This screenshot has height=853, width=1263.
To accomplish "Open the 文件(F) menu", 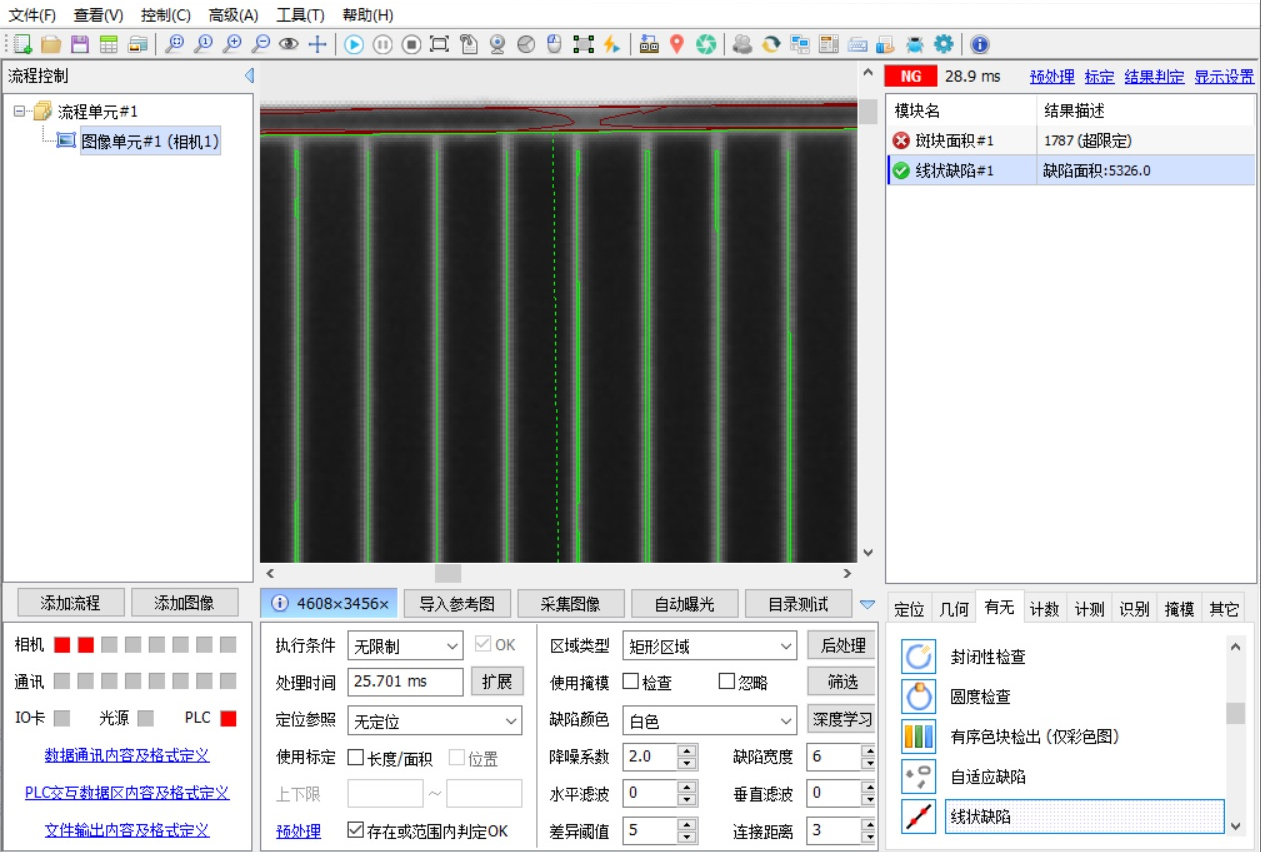I will 32,15.
